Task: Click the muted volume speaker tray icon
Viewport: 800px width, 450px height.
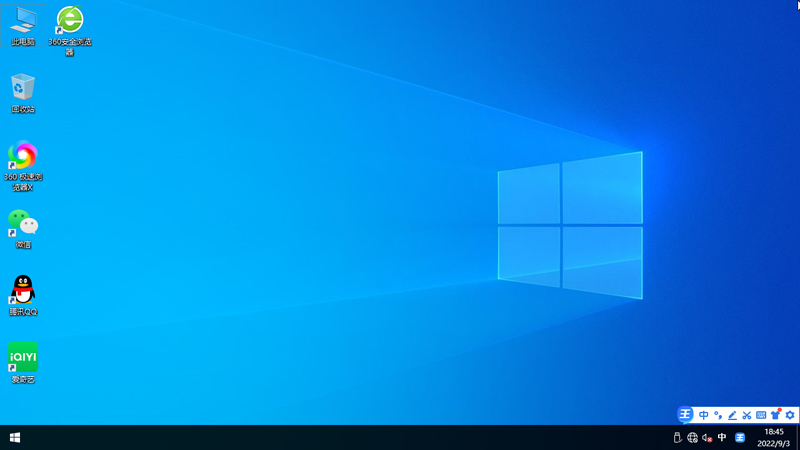Action: tap(707, 438)
